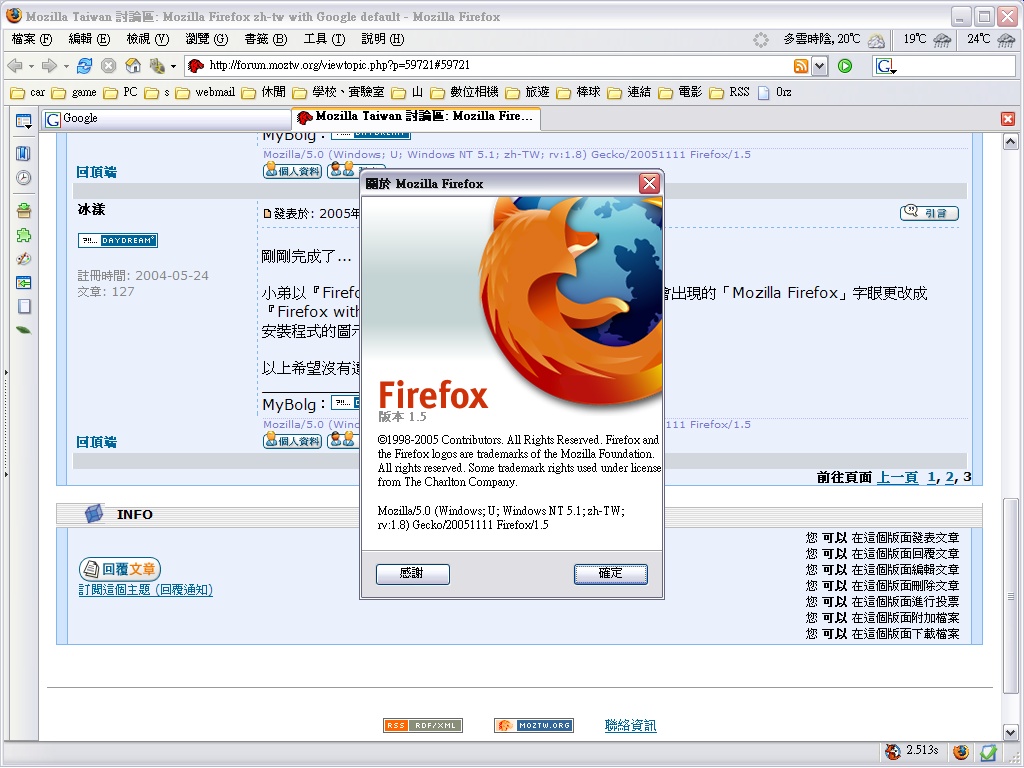Click the sidebar window with green arrow icon
The image size is (1024, 768).
point(24,283)
